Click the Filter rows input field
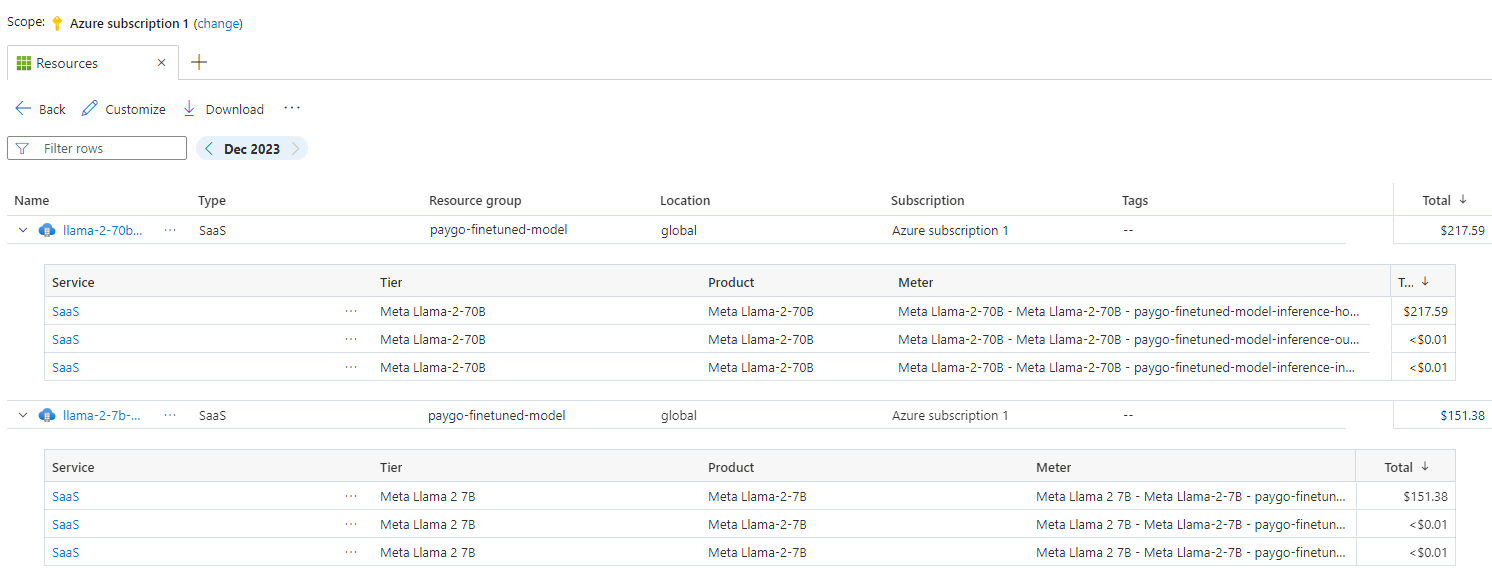 click(x=110, y=149)
